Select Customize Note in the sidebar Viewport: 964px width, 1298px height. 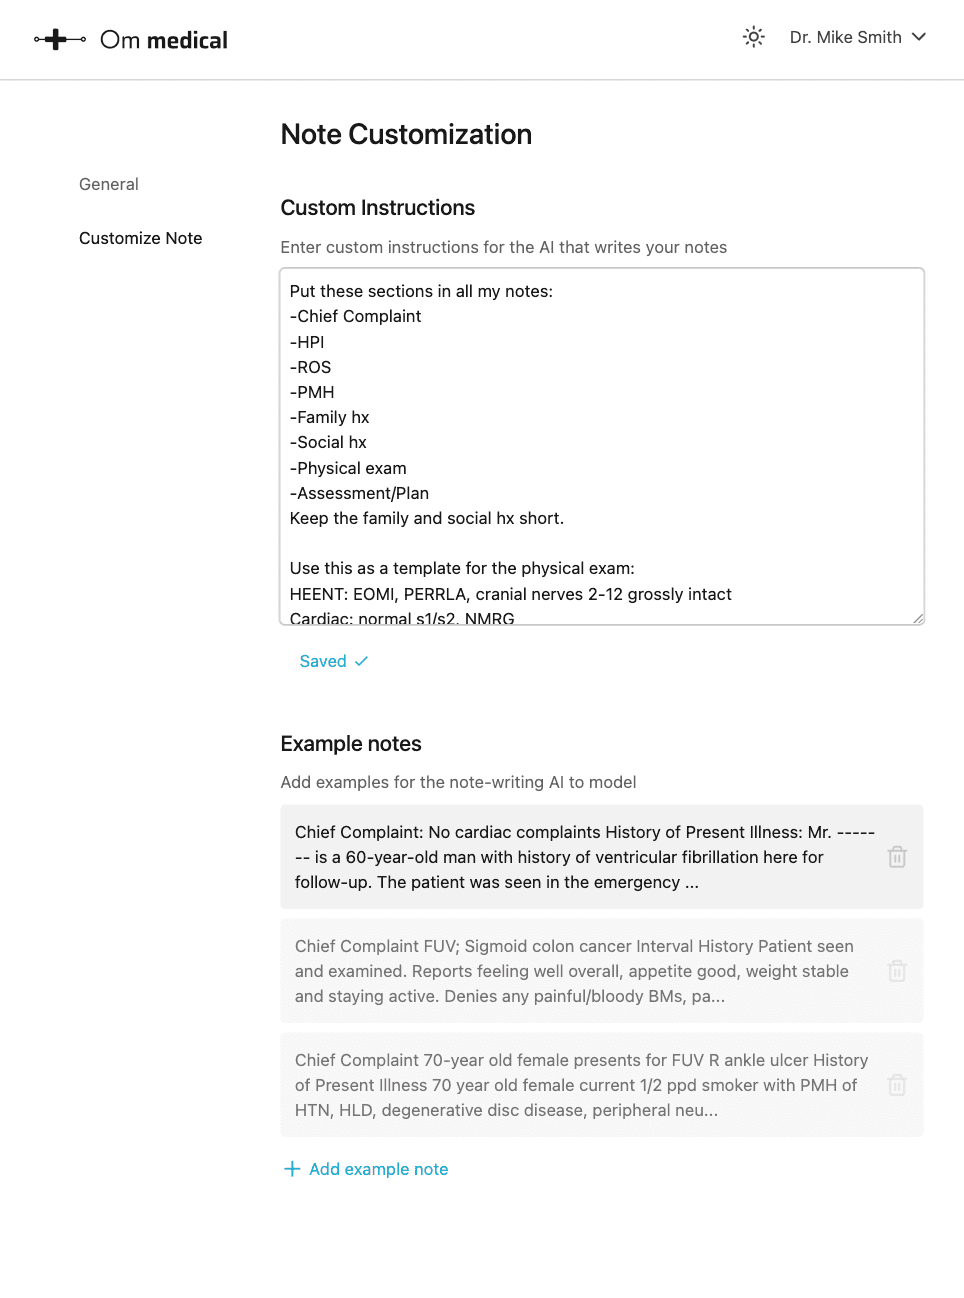coord(140,238)
